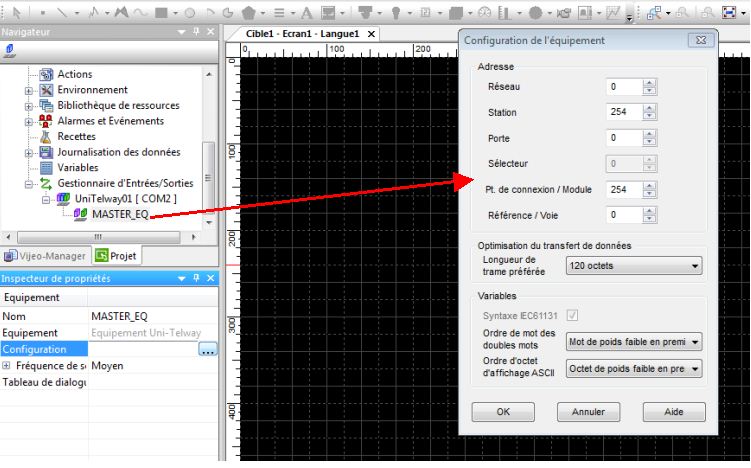The image size is (751, 468).
Task: Click the Alarmes et Evénements icon
Action: coord(46,121)
